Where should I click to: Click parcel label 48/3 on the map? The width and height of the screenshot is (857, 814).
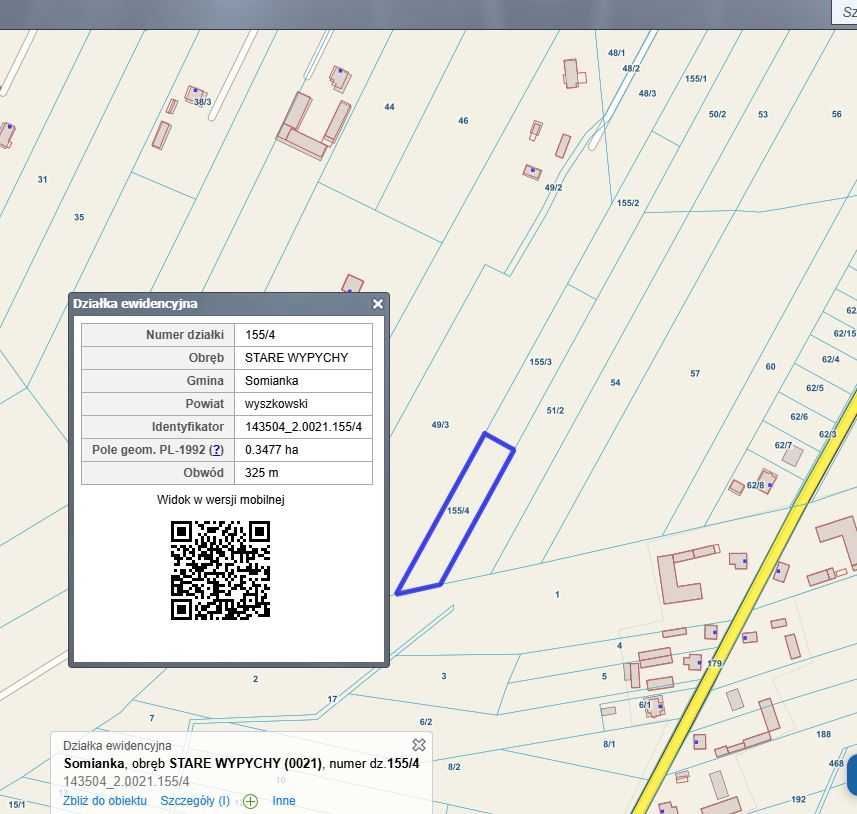point(648,93)
